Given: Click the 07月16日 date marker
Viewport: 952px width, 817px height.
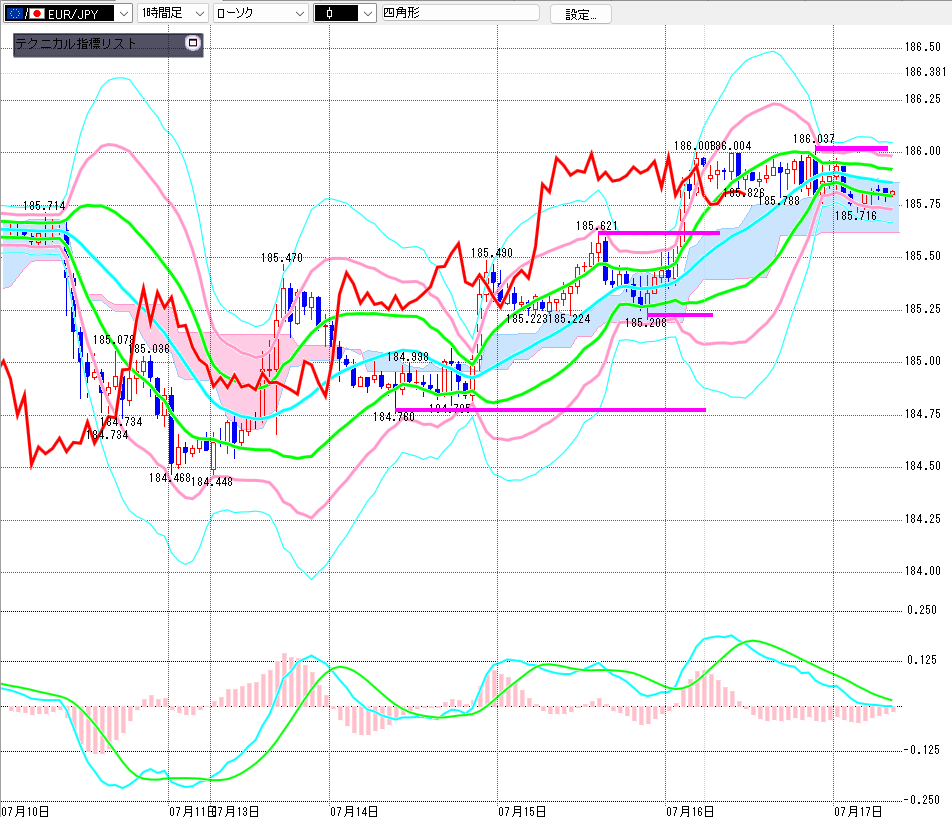Looking at the screenshot, I should [x=690, y=811].
